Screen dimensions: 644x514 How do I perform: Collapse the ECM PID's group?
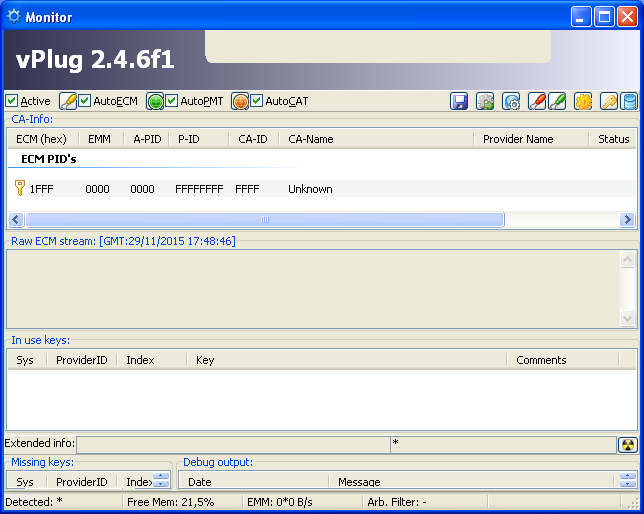(x=48, y=159)
